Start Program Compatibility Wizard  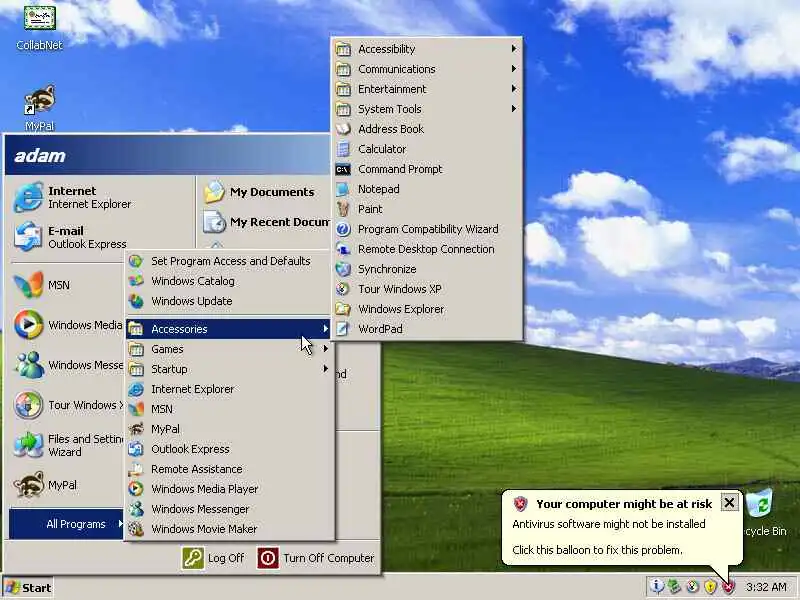tap(428, 229)
